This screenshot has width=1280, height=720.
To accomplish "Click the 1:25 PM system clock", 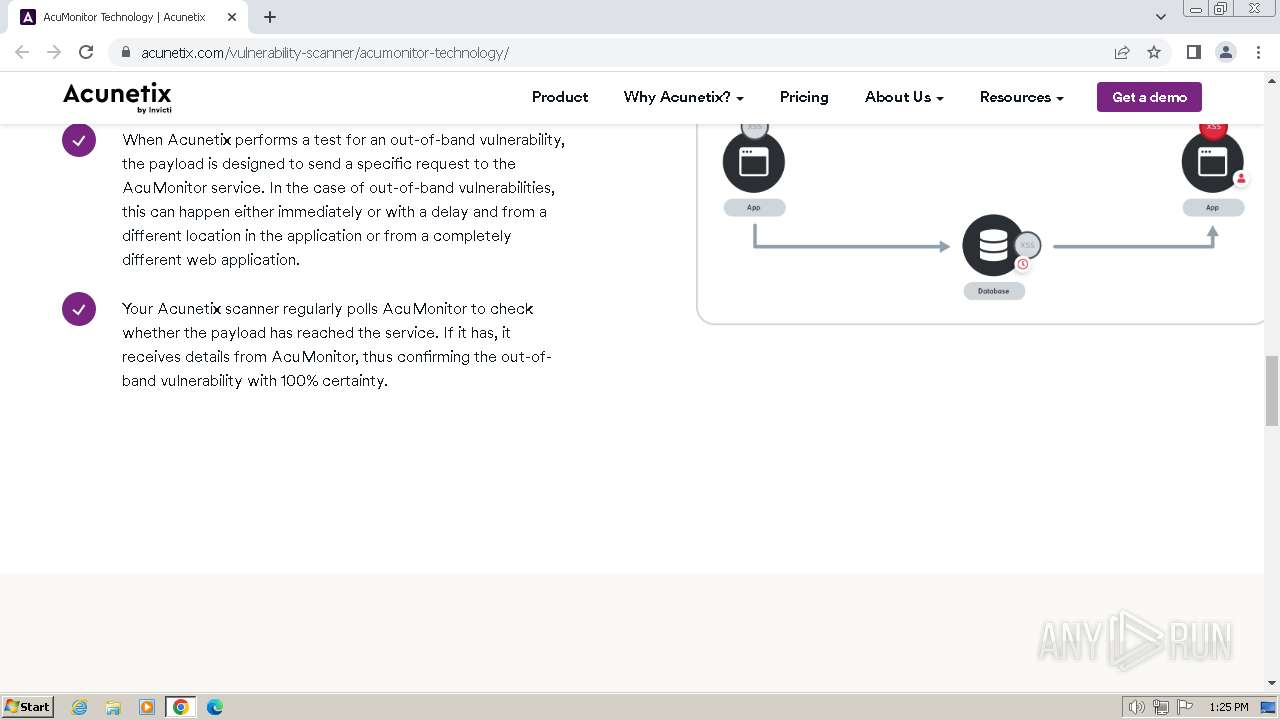I will (1228, 707).
